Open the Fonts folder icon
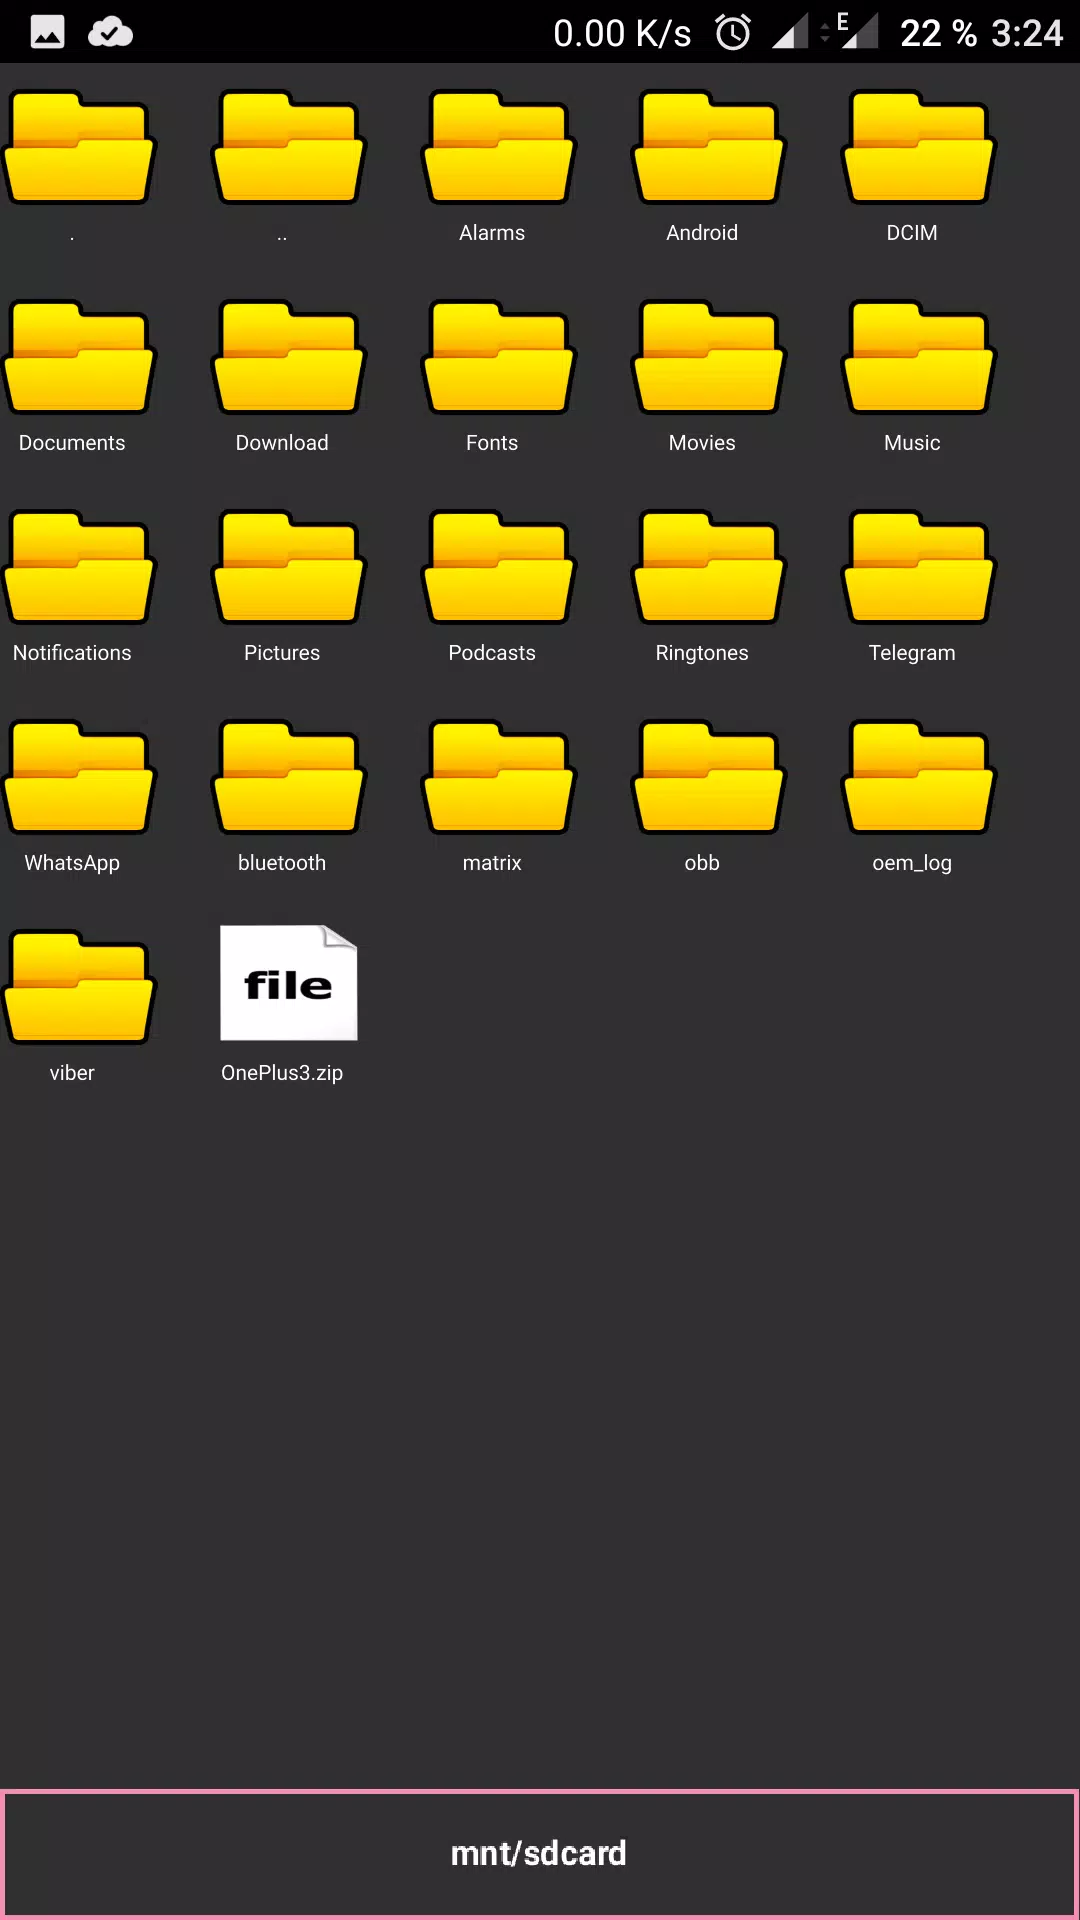This screenshot has height=1920, width=1080. pyautogui.click(x=499, y=358)
